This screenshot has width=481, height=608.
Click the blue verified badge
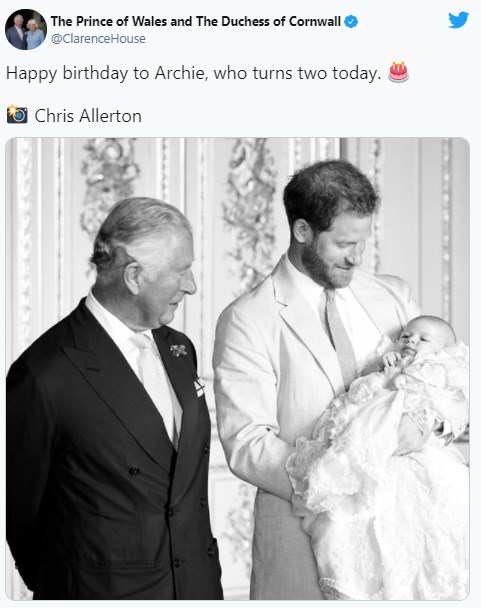point(351,22)
